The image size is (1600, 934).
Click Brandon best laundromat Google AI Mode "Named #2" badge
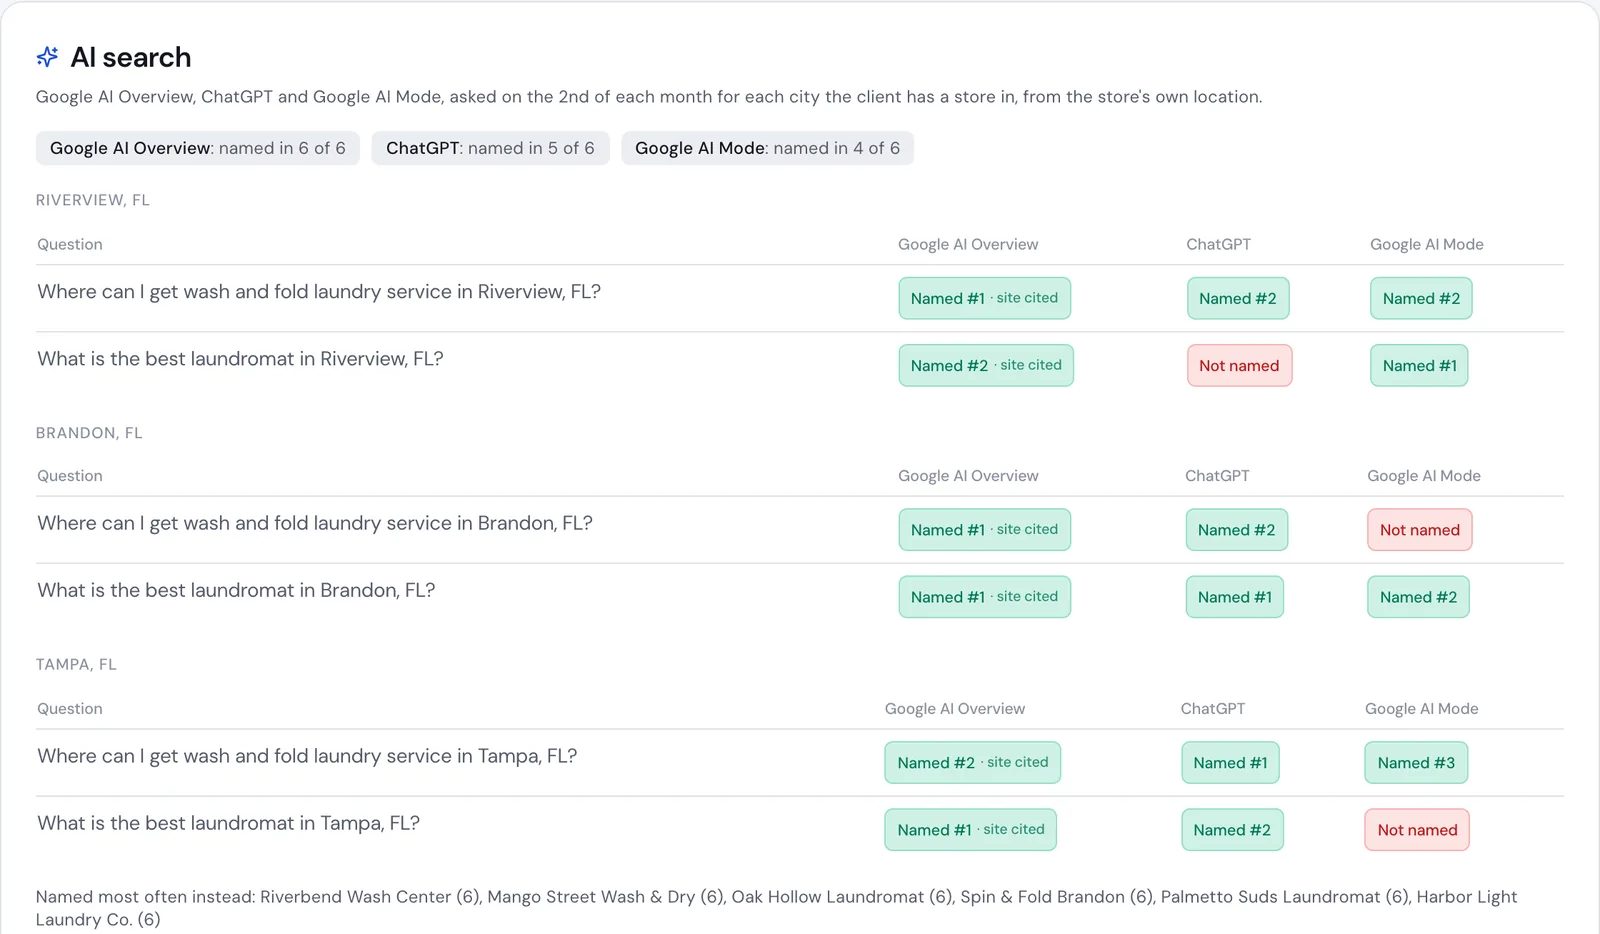[1418, 596]
